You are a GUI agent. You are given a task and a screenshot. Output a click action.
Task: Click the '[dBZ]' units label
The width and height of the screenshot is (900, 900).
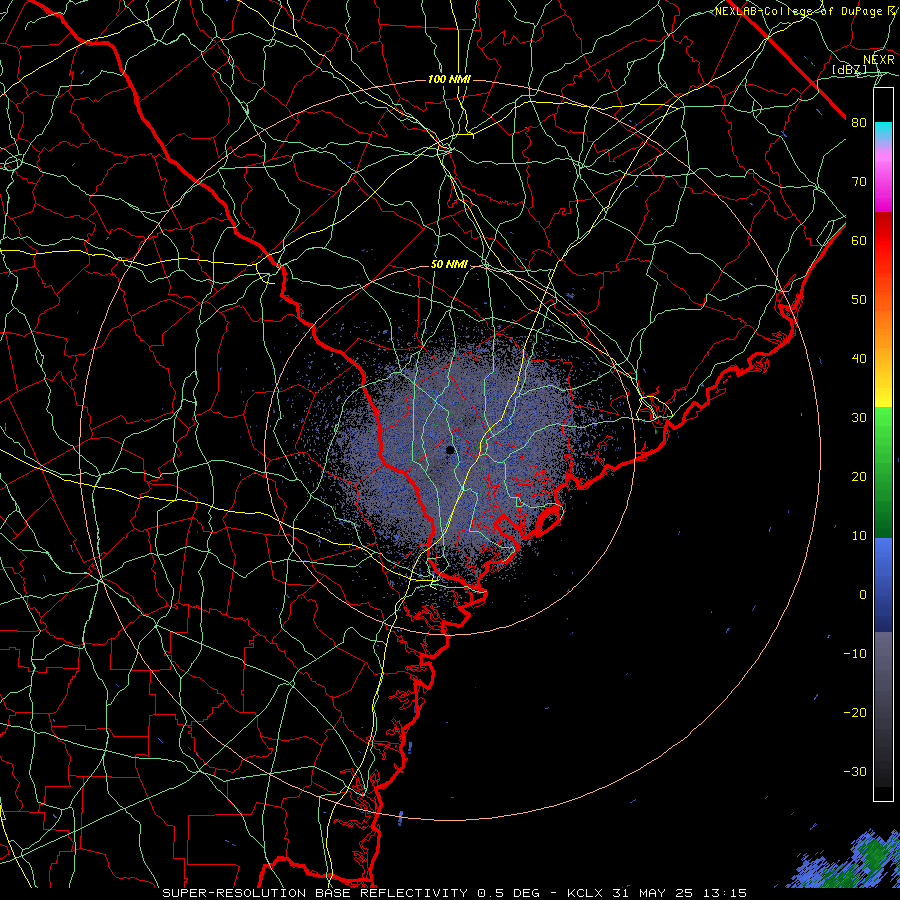pos(849,69)
